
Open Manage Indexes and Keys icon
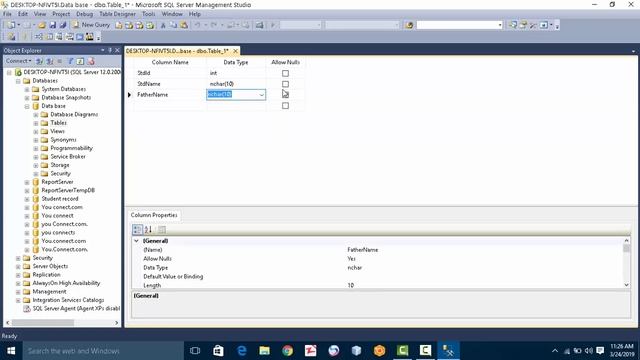coord(49,37)
